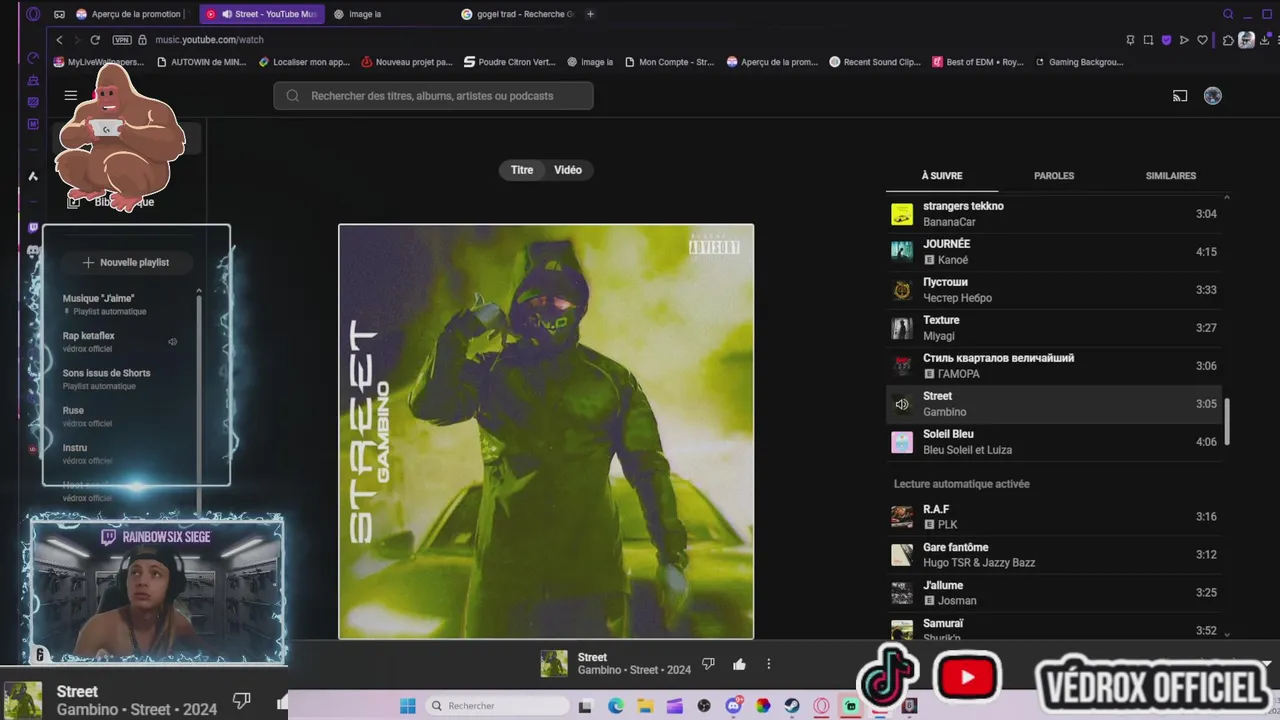Screen dimensions: 1280x720
Task: Click the Windows taskbar Rechercher box
Action: tap(497, 706)
